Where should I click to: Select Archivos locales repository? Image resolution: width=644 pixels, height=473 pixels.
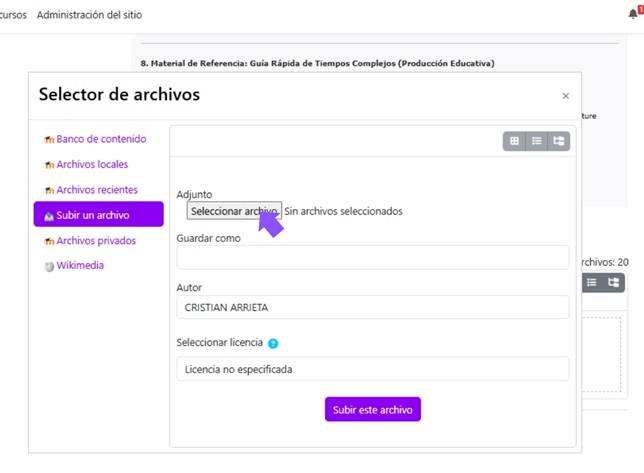92,164
